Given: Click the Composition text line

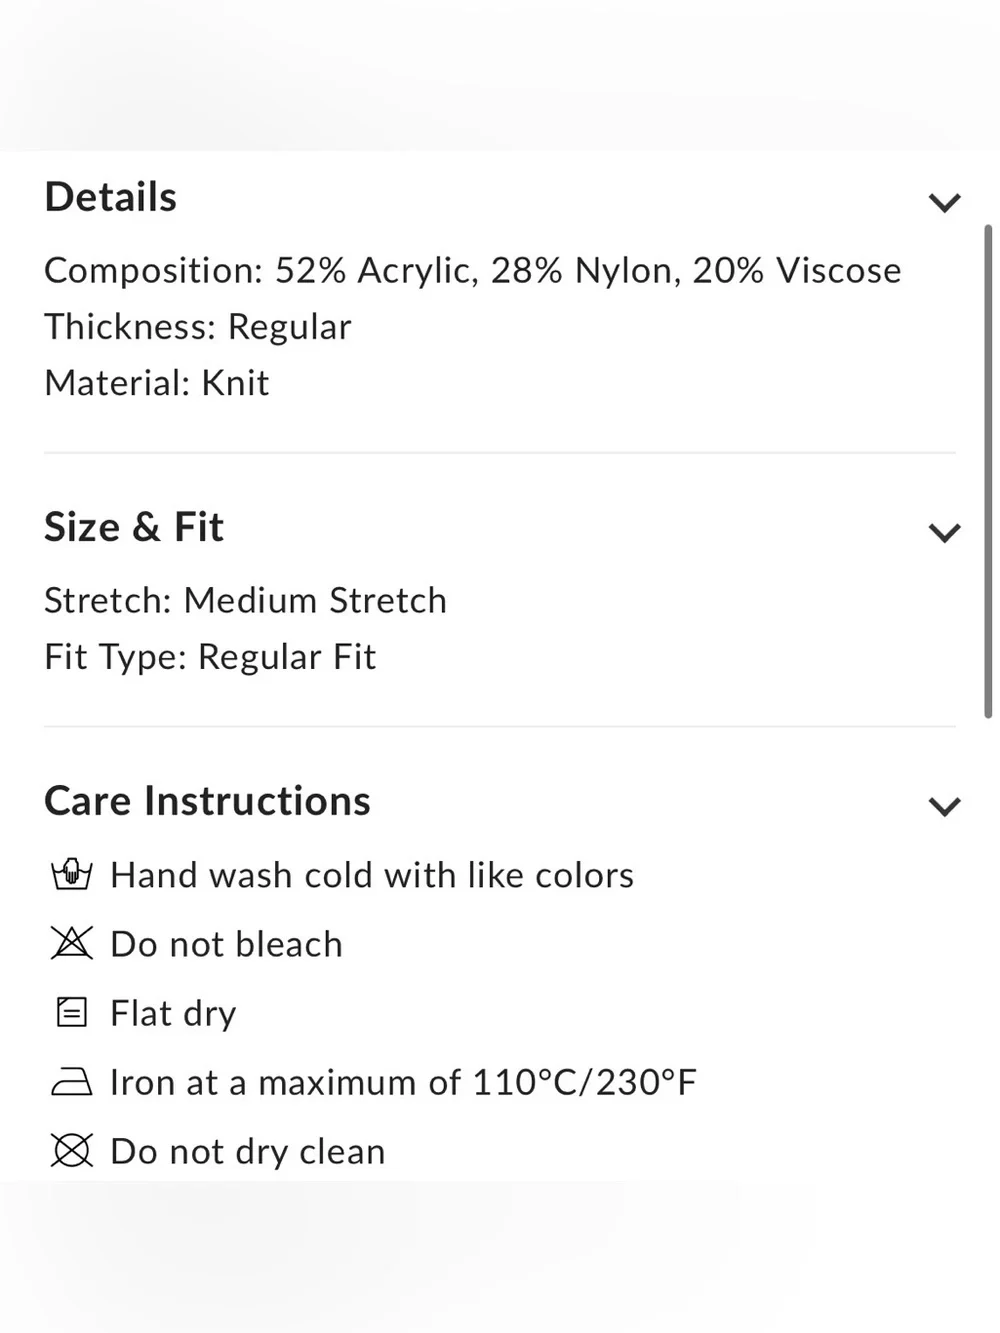Looking at the screenshot, I should [473, 270].
